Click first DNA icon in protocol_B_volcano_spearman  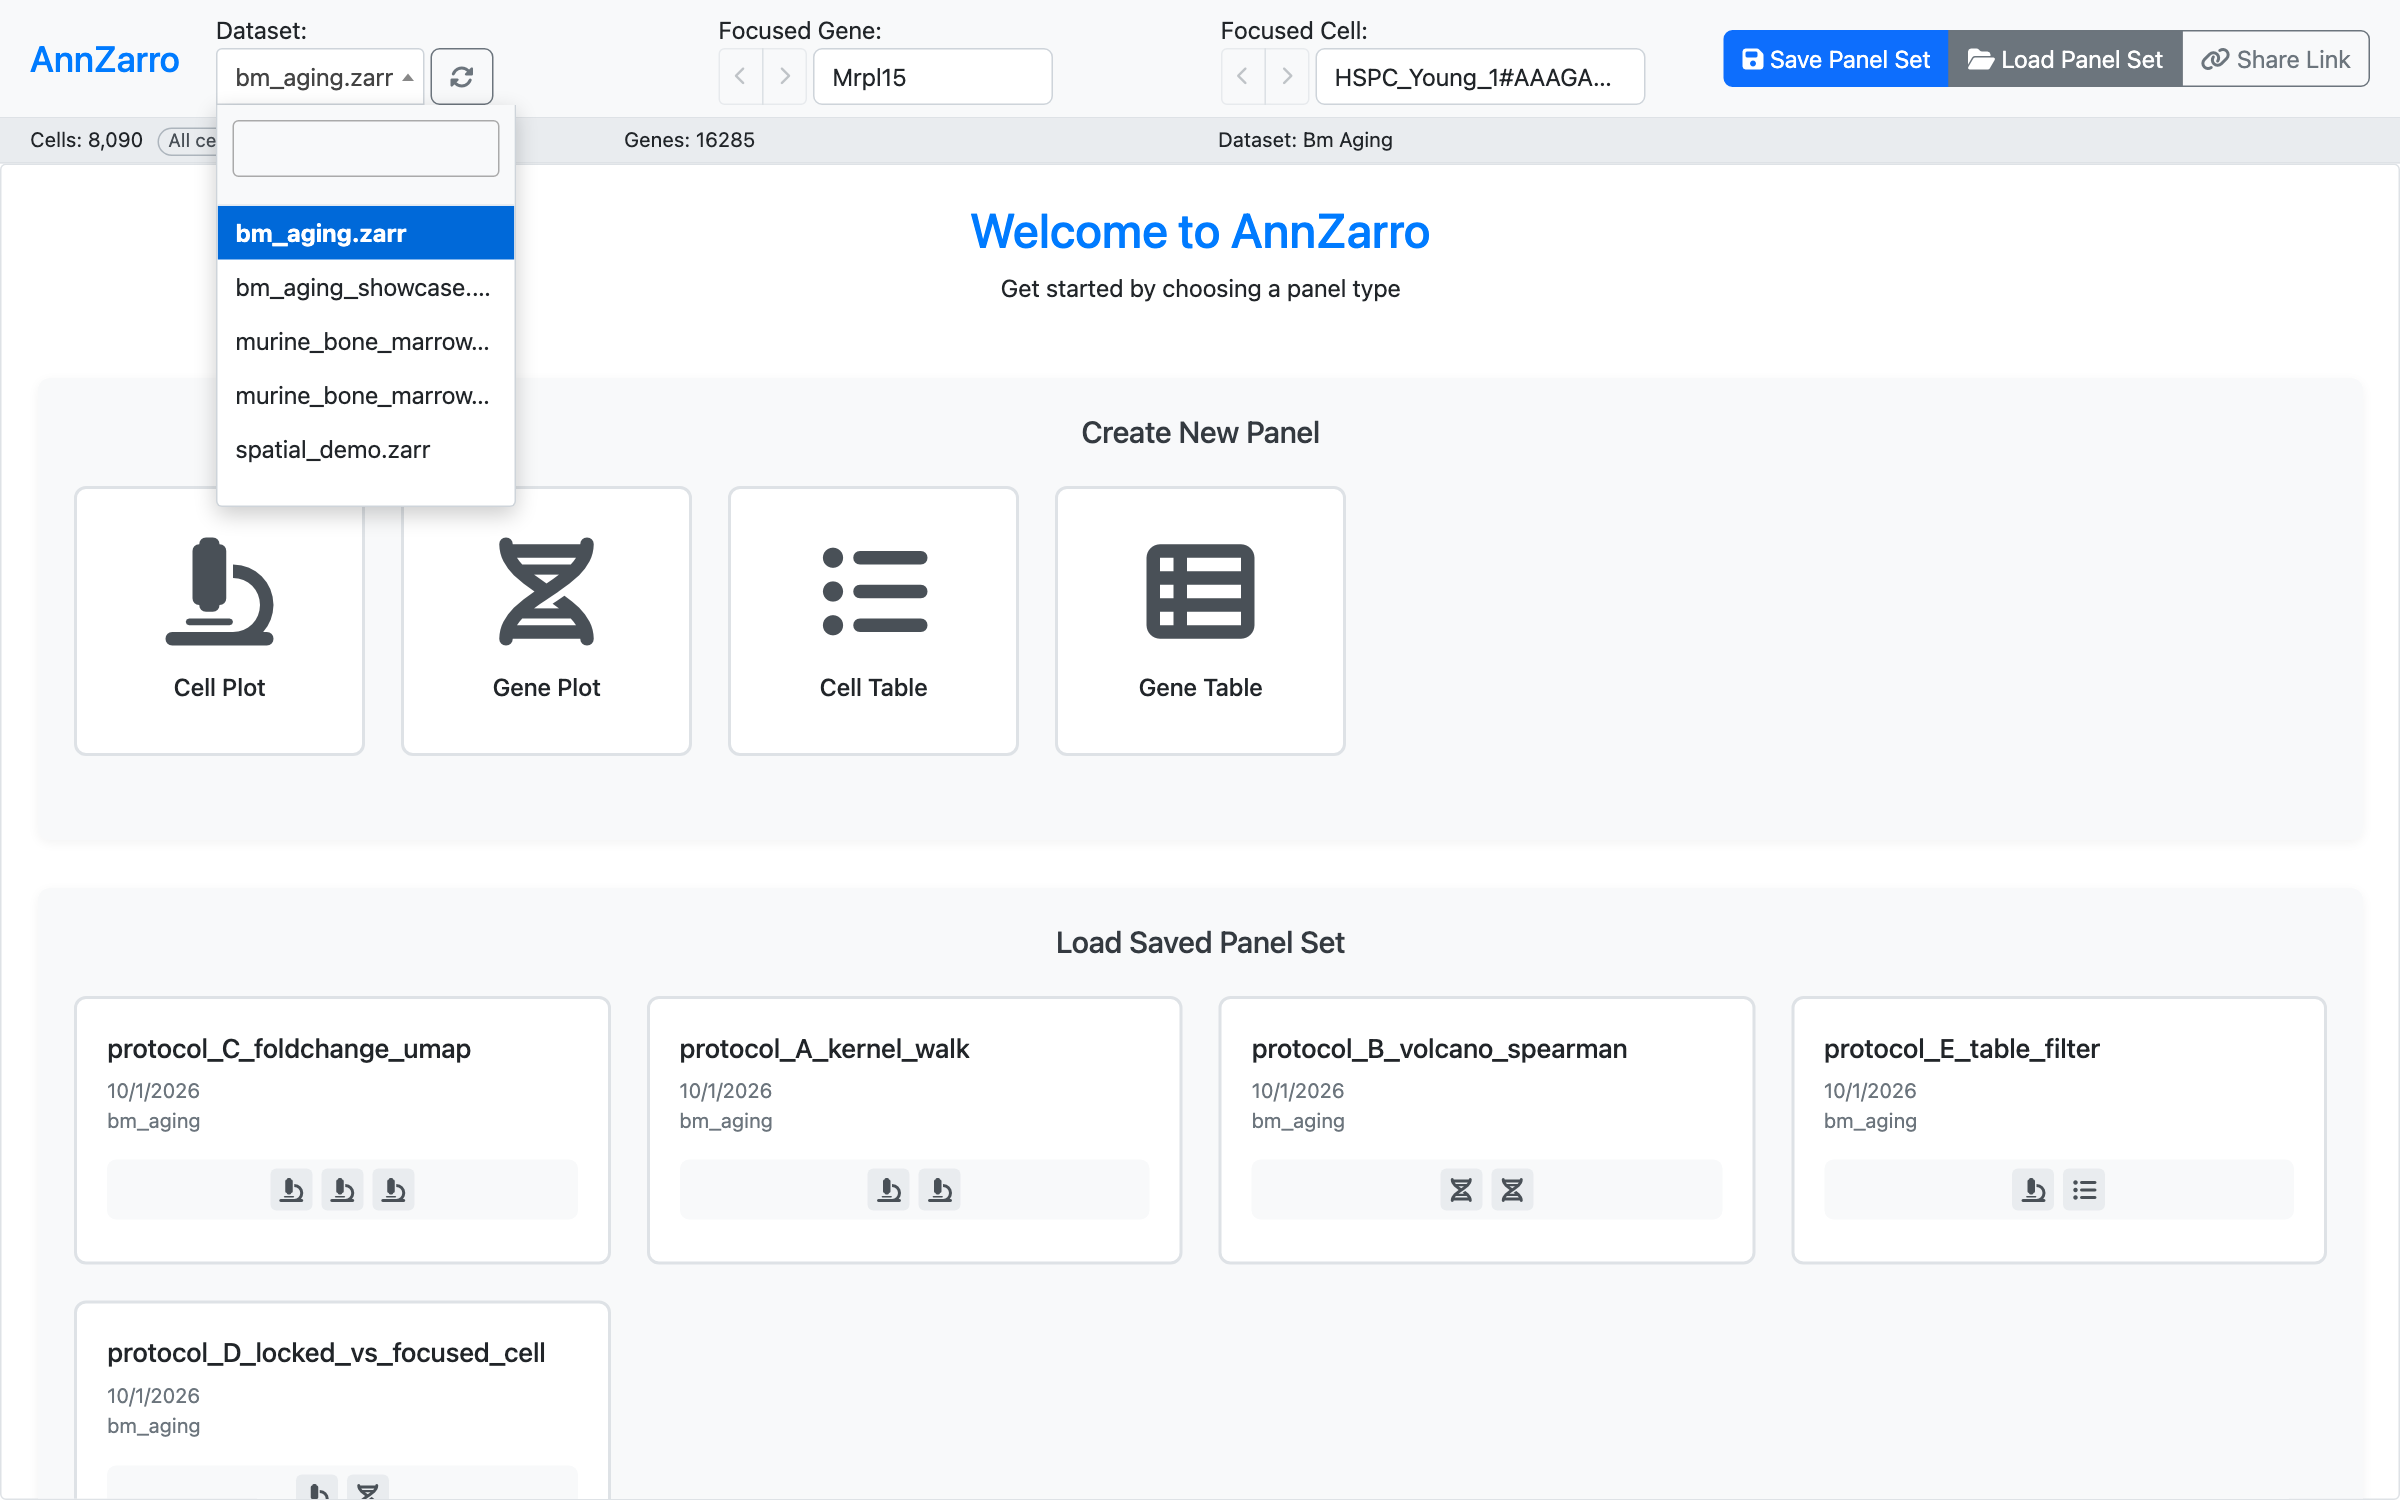[1461, 1190]
